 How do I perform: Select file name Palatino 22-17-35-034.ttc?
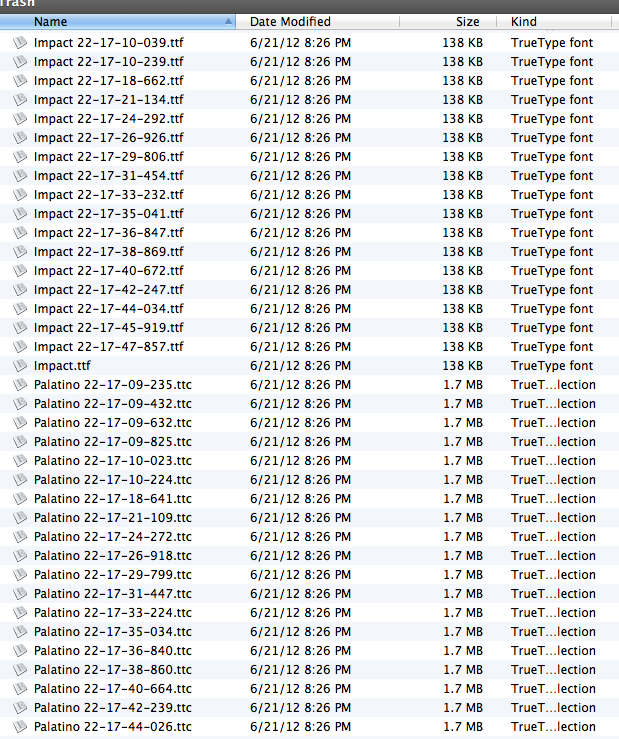(x=113, y=632)
